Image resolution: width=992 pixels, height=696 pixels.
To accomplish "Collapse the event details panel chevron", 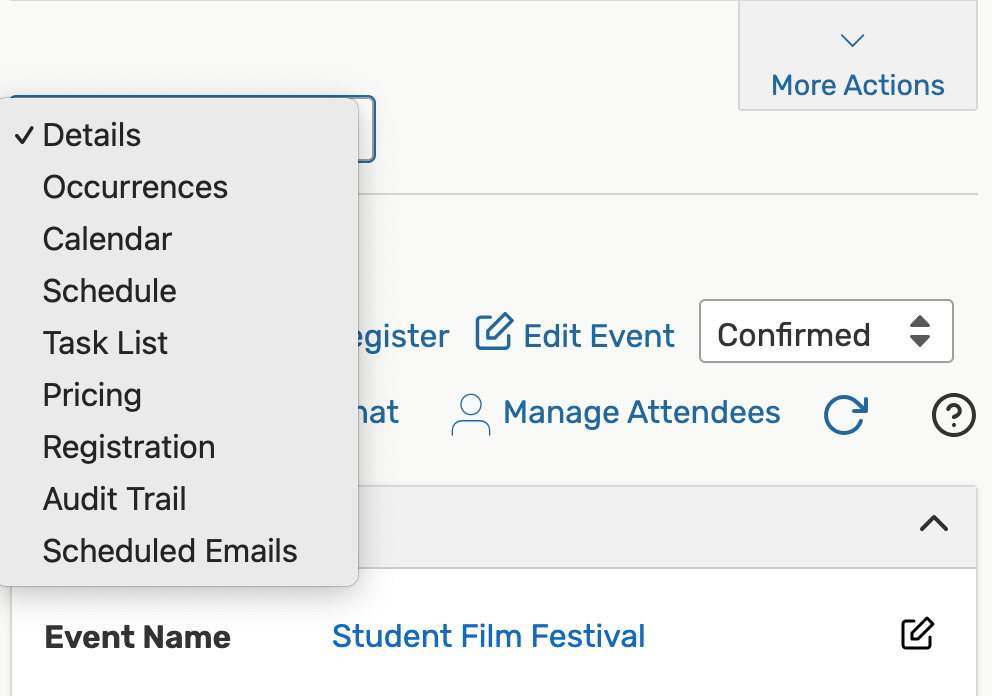I will pyautogui.click(x=933, y=523).
